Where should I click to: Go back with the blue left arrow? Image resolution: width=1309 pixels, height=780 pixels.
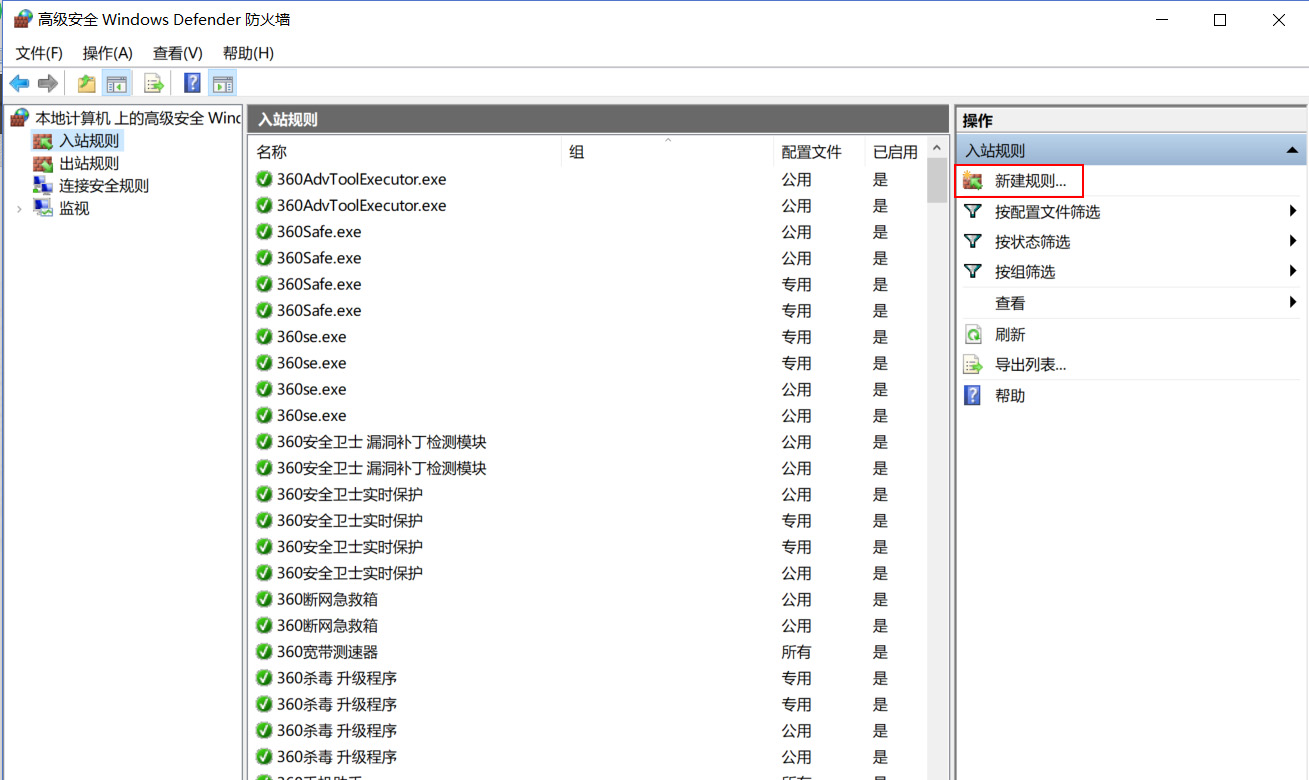click(x=19, y=83)
